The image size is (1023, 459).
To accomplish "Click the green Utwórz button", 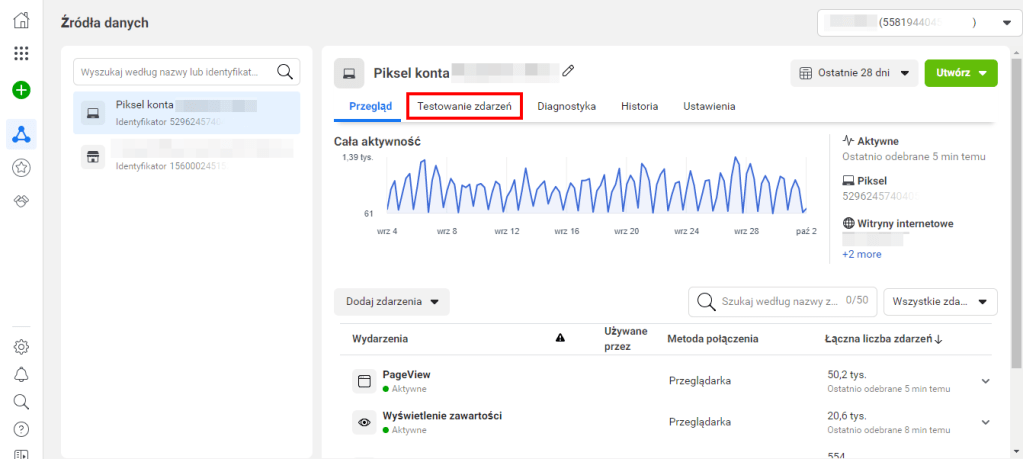I will point(960,73).
